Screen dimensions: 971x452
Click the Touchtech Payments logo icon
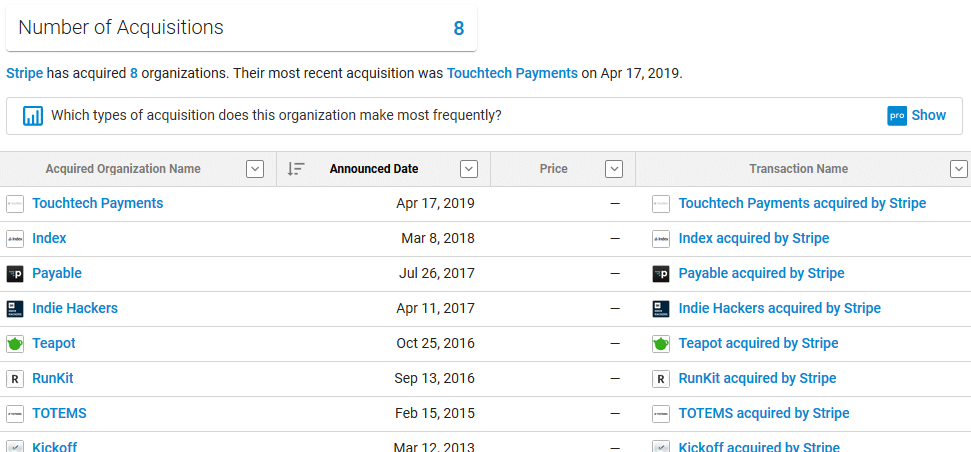(15, 204)
